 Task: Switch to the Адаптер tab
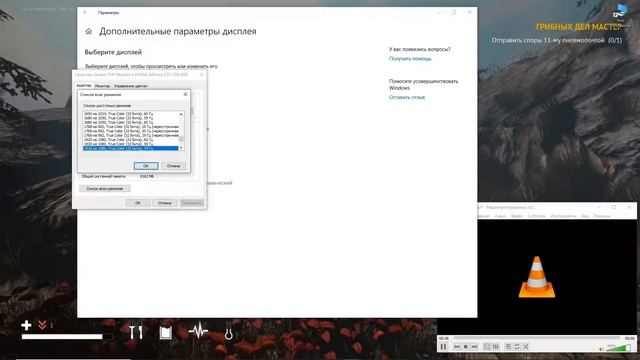coord(84,86)
